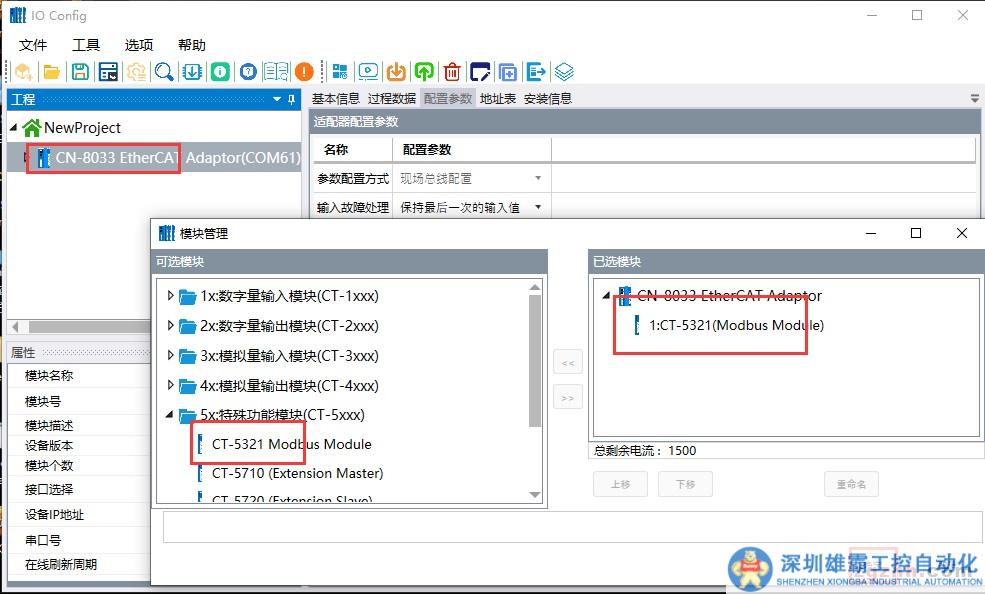985x594 pixels.
Task: Click the open folder toolbar icon
Action: [51, 72]
